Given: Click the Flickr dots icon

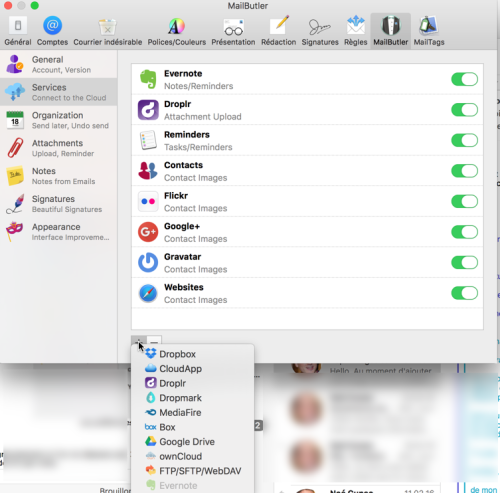Looking at the screenshot, I should click(148, 201).
